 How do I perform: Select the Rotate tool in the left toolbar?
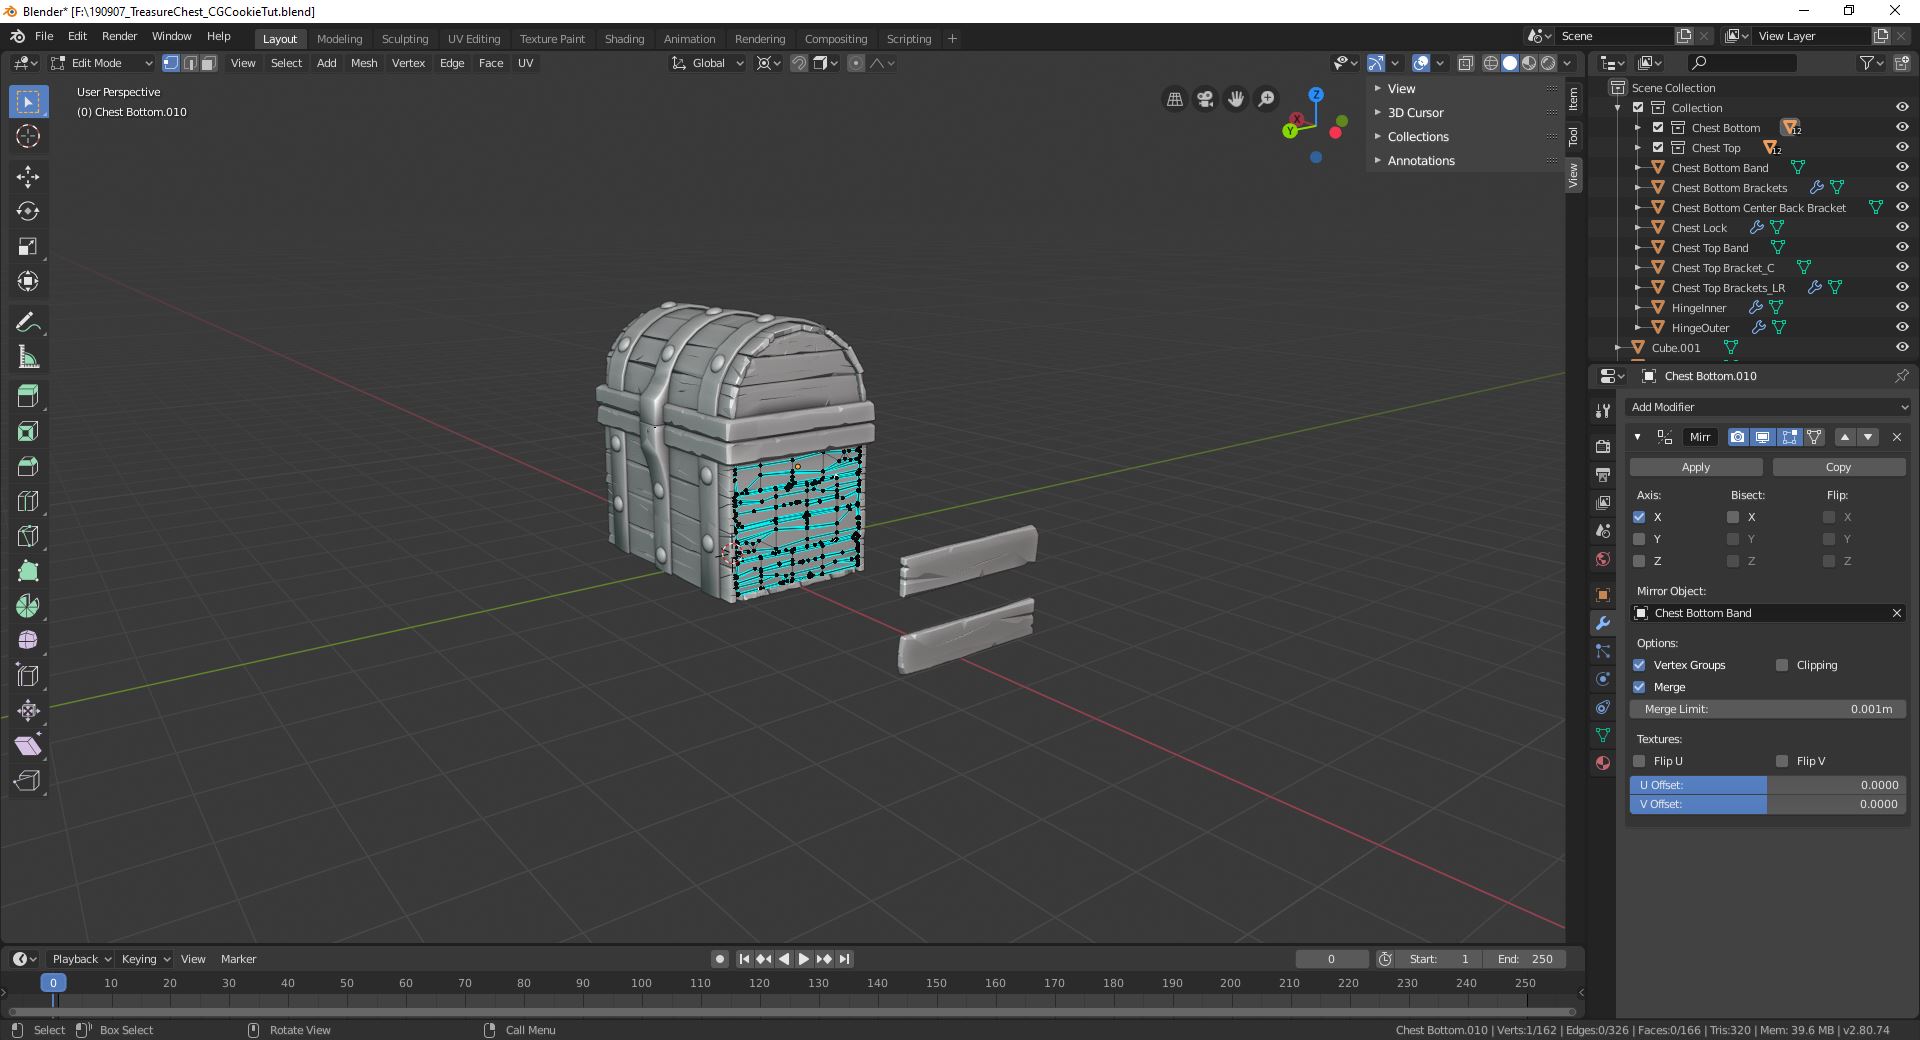click(28, 212)
